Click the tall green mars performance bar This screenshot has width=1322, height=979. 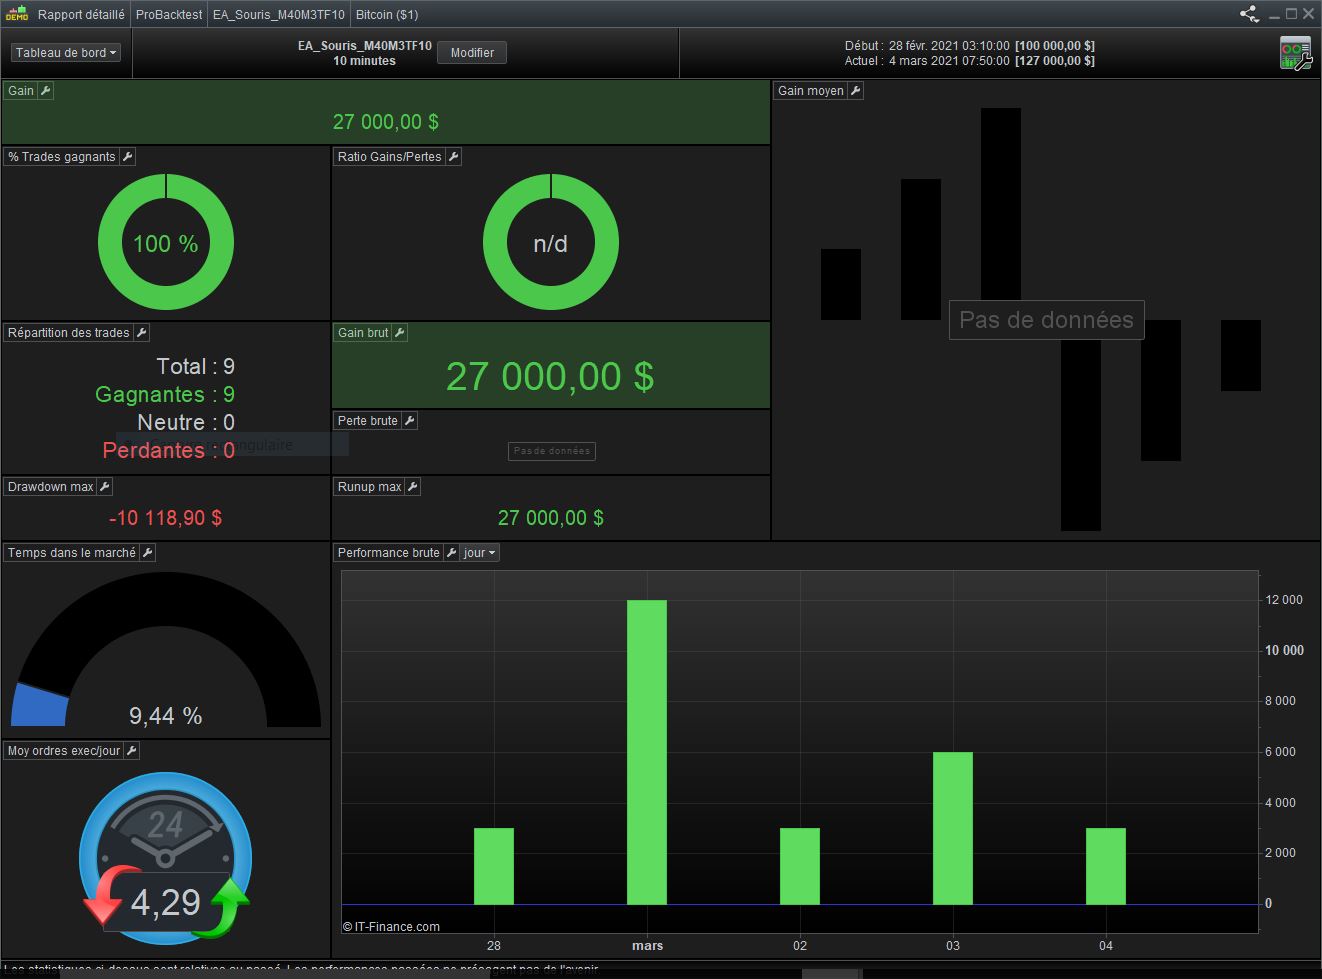[647, 752]
